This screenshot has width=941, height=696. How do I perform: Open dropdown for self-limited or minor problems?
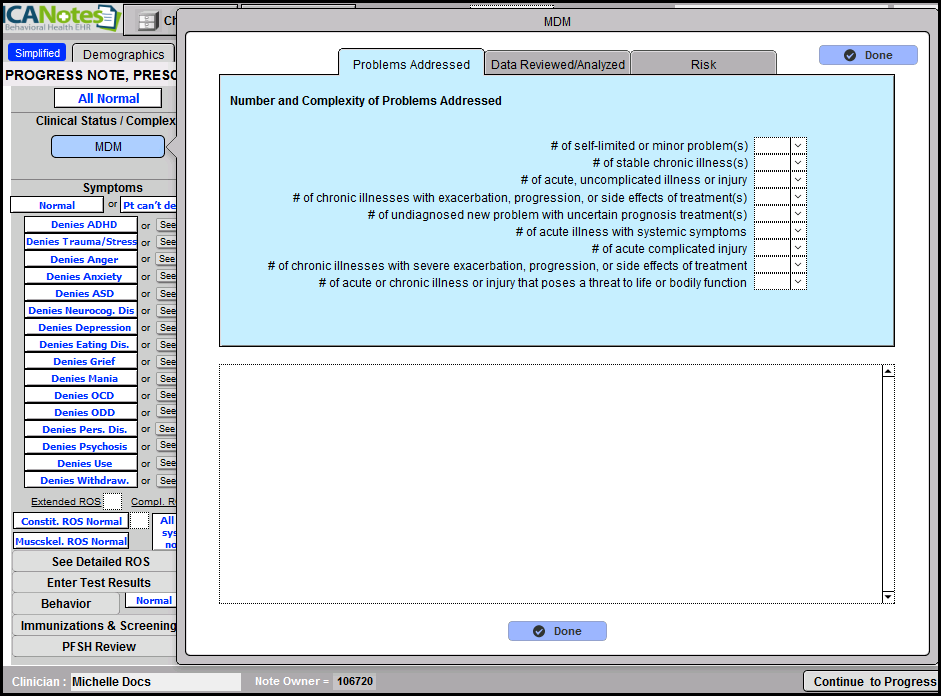798,146
